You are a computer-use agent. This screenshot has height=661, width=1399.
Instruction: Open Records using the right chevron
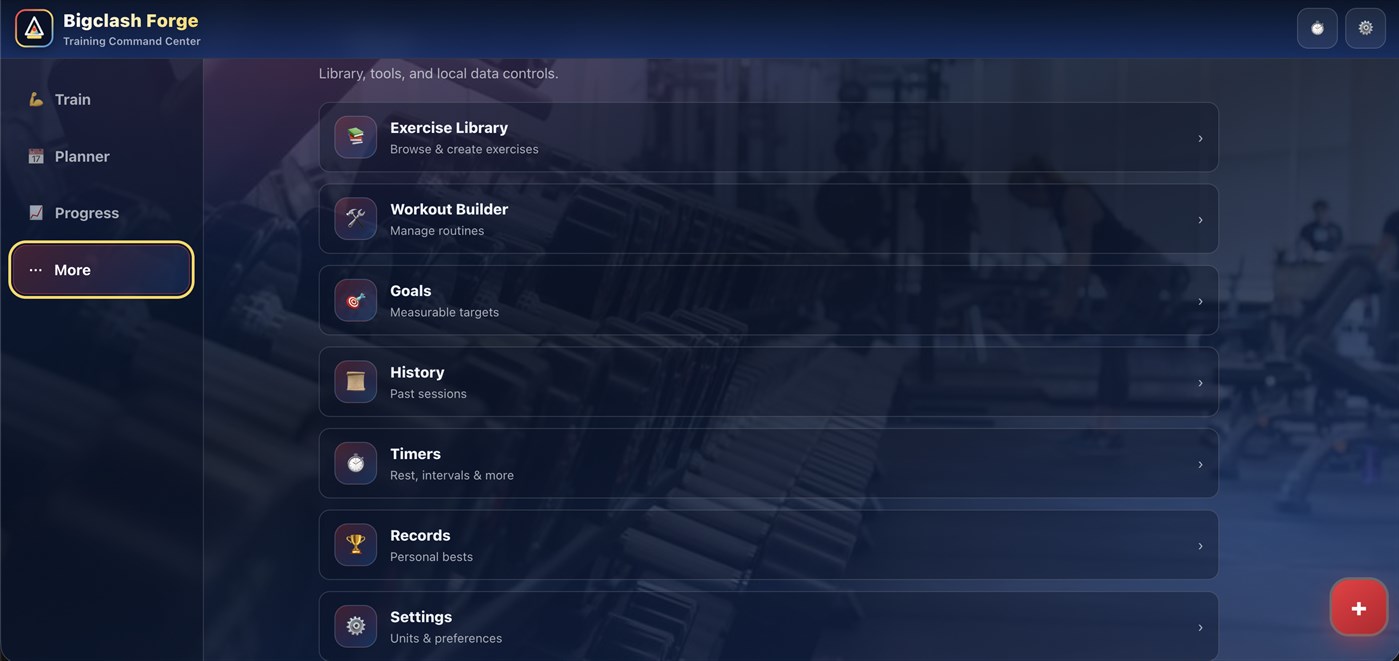[x=1200, y=546]
